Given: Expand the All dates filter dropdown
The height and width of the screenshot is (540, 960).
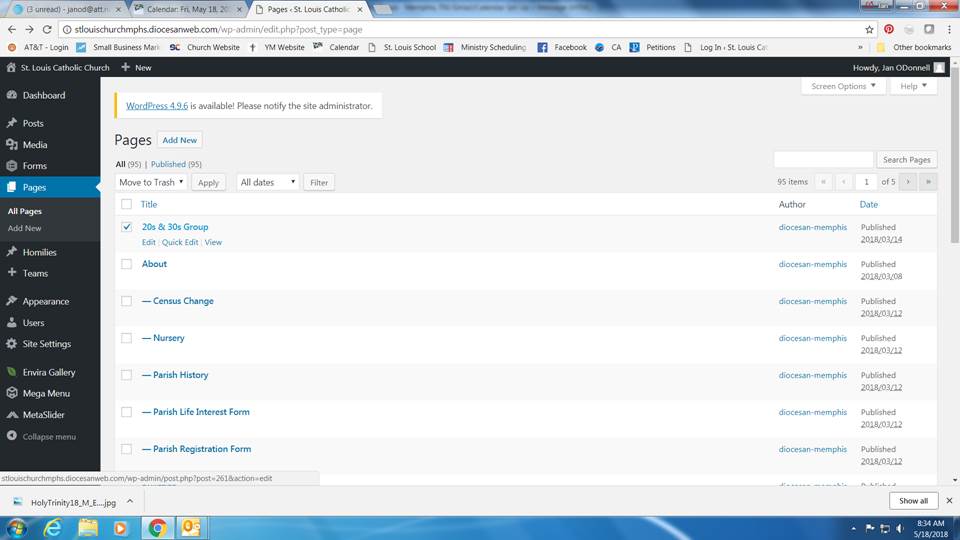Looking at the screenshot, I should coord(268,182).
